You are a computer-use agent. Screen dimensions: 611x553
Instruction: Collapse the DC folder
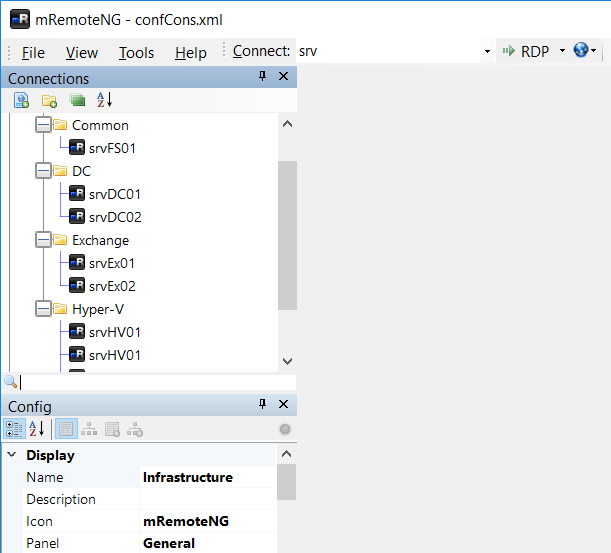pos(43,171)
